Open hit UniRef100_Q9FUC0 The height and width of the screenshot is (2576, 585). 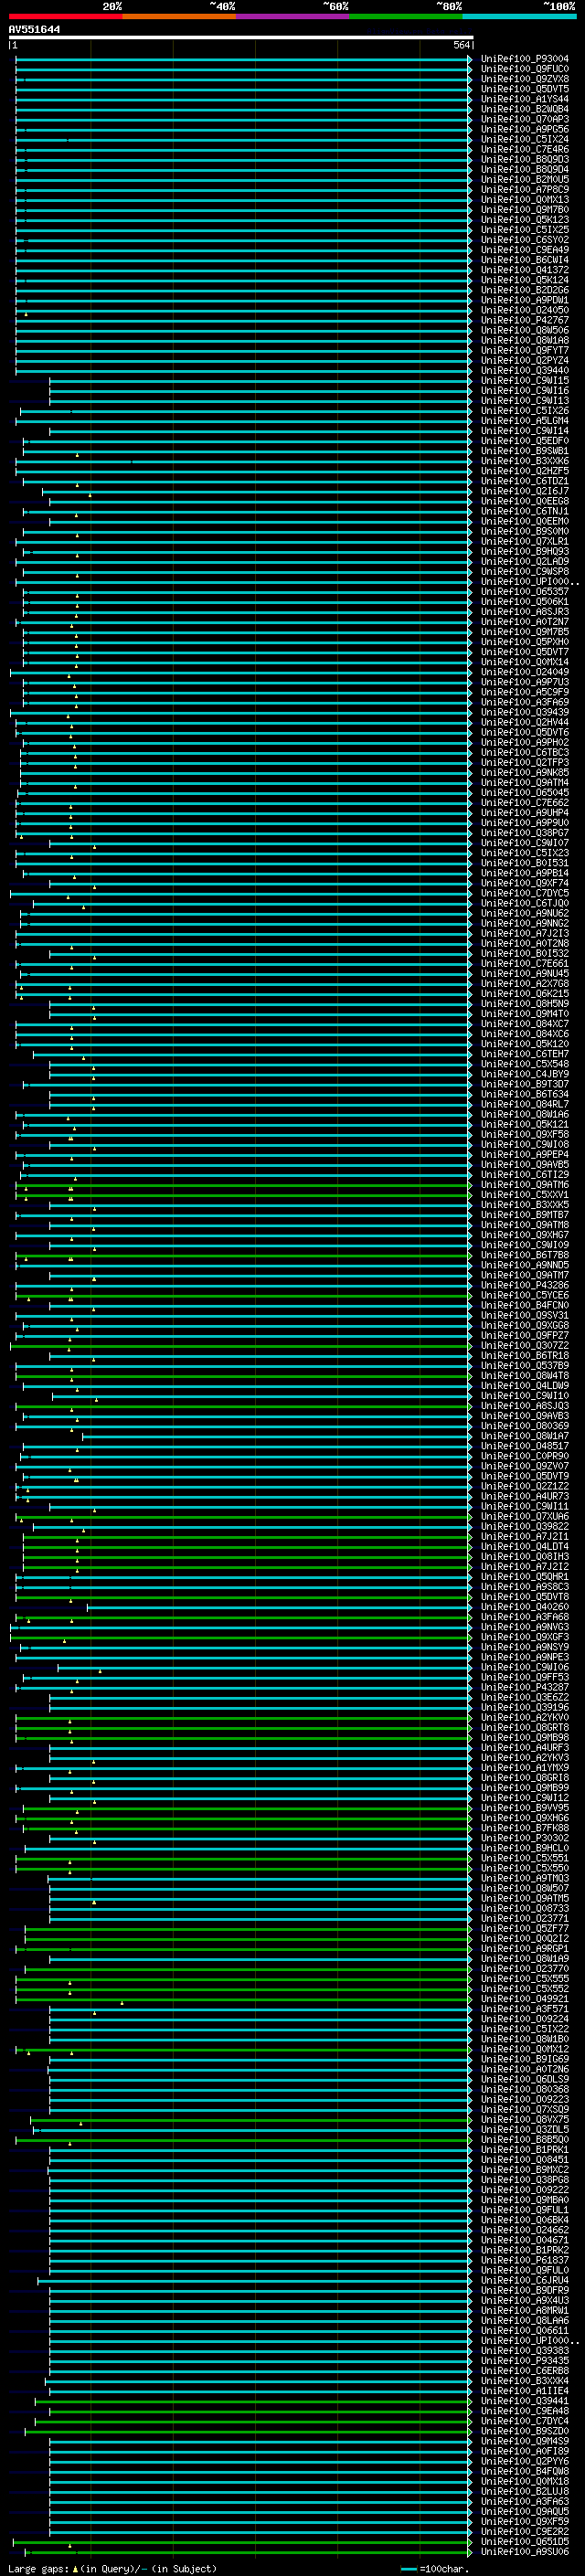tap(525, 69)
